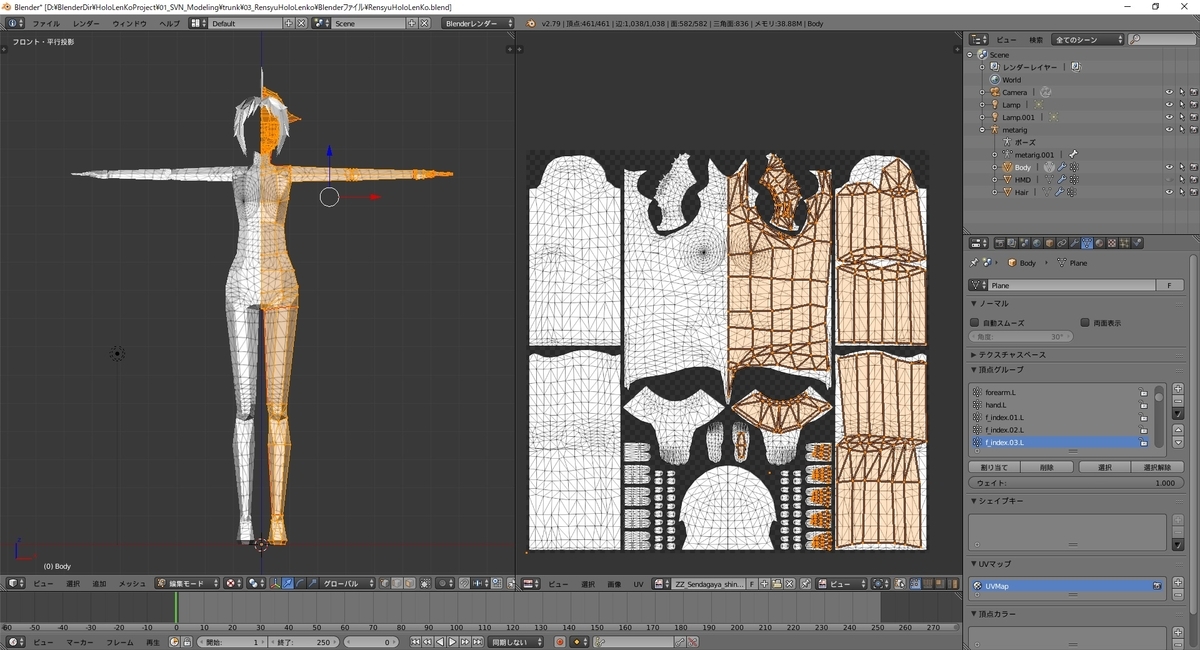Click the play animation button in timeline
This screenshot has height=650, width=1200.
coord(452,642)
